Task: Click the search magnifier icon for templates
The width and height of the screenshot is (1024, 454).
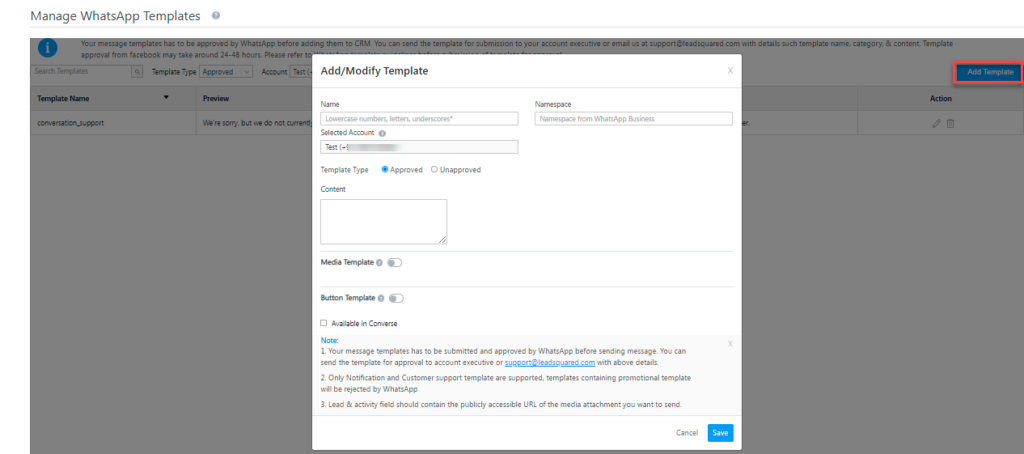Action: 137,72
